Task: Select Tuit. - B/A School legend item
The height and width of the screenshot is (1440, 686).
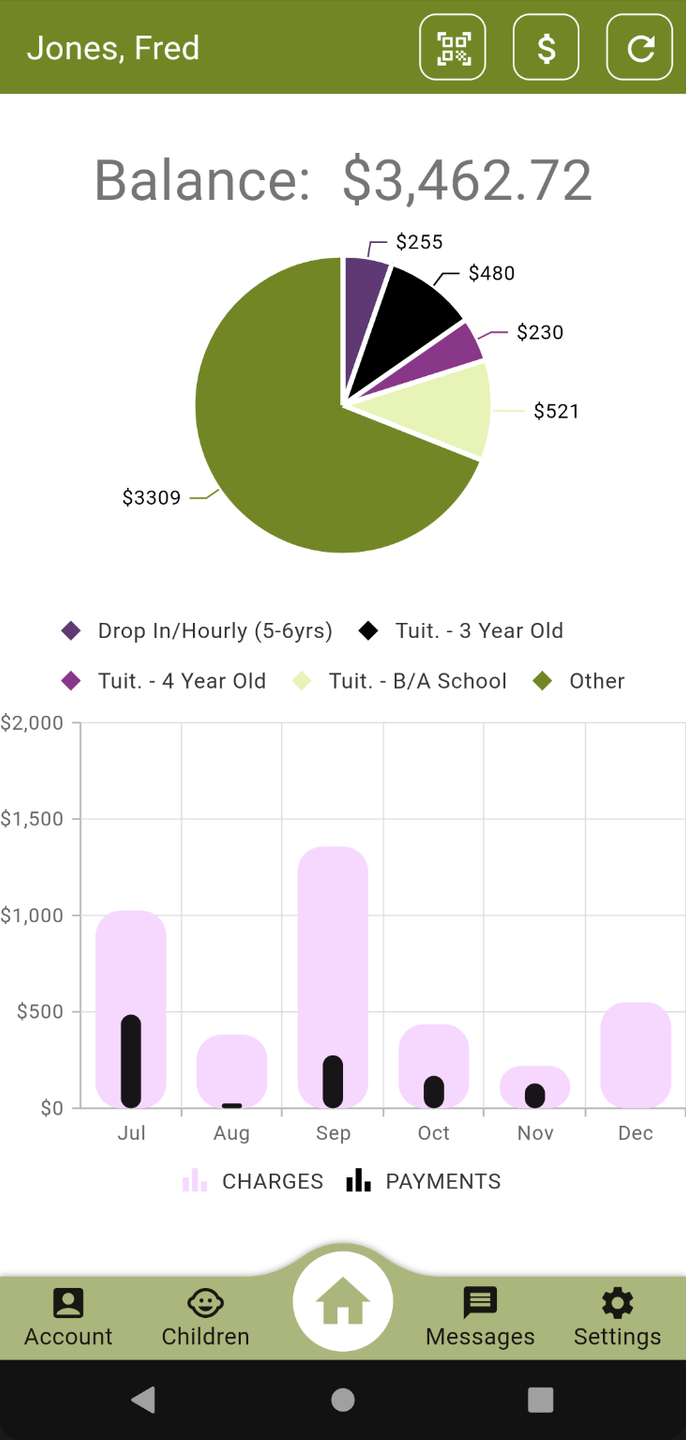Action: [400, 681]
